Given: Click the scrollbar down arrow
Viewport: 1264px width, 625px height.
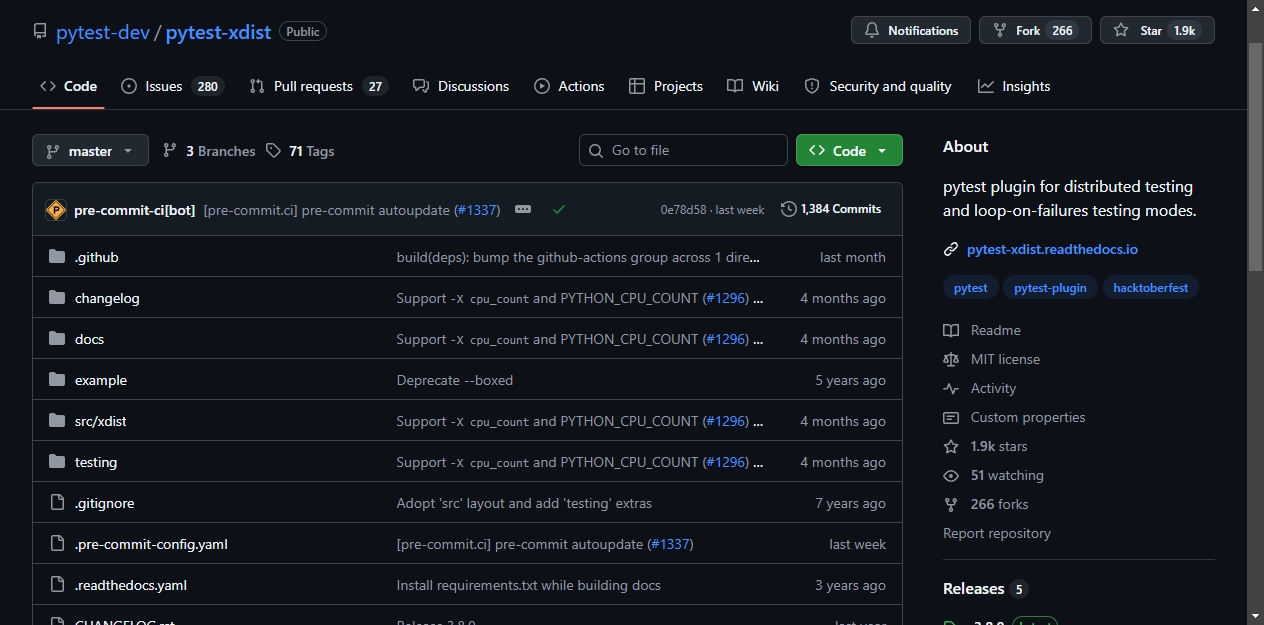Looking at the screenshot, I should [1255, 615].
